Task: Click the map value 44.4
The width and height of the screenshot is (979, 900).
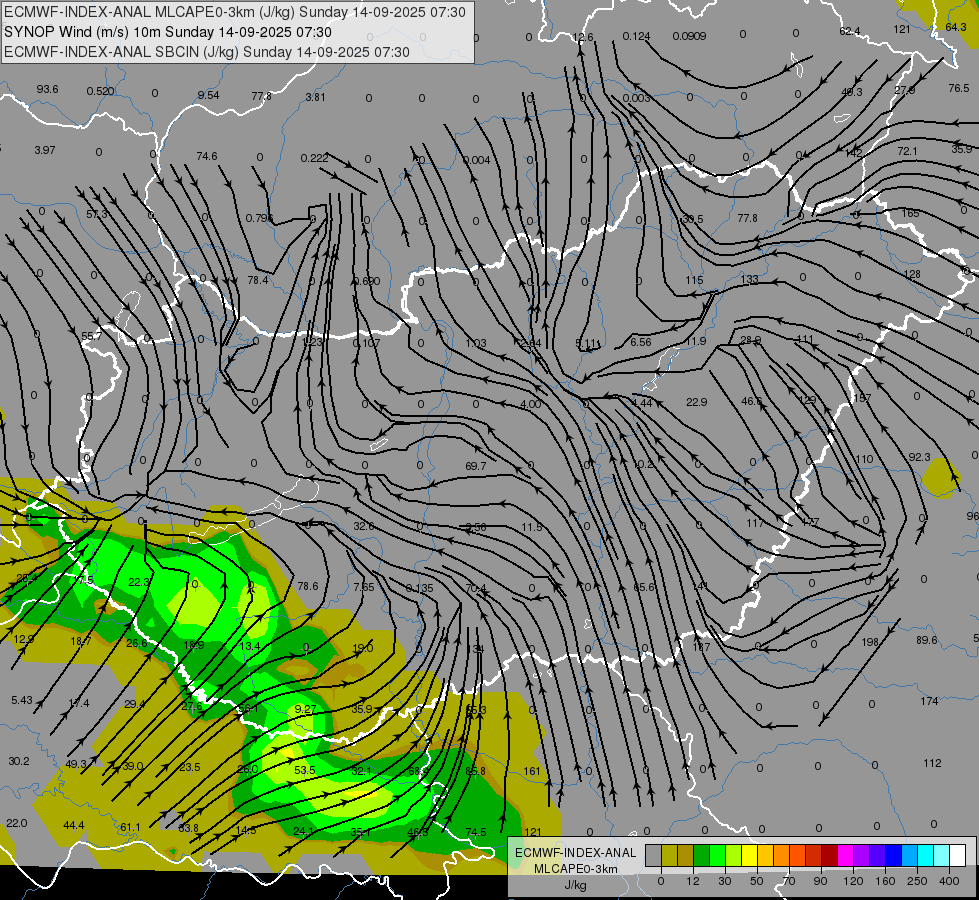Action: click(x=74, y=826)
